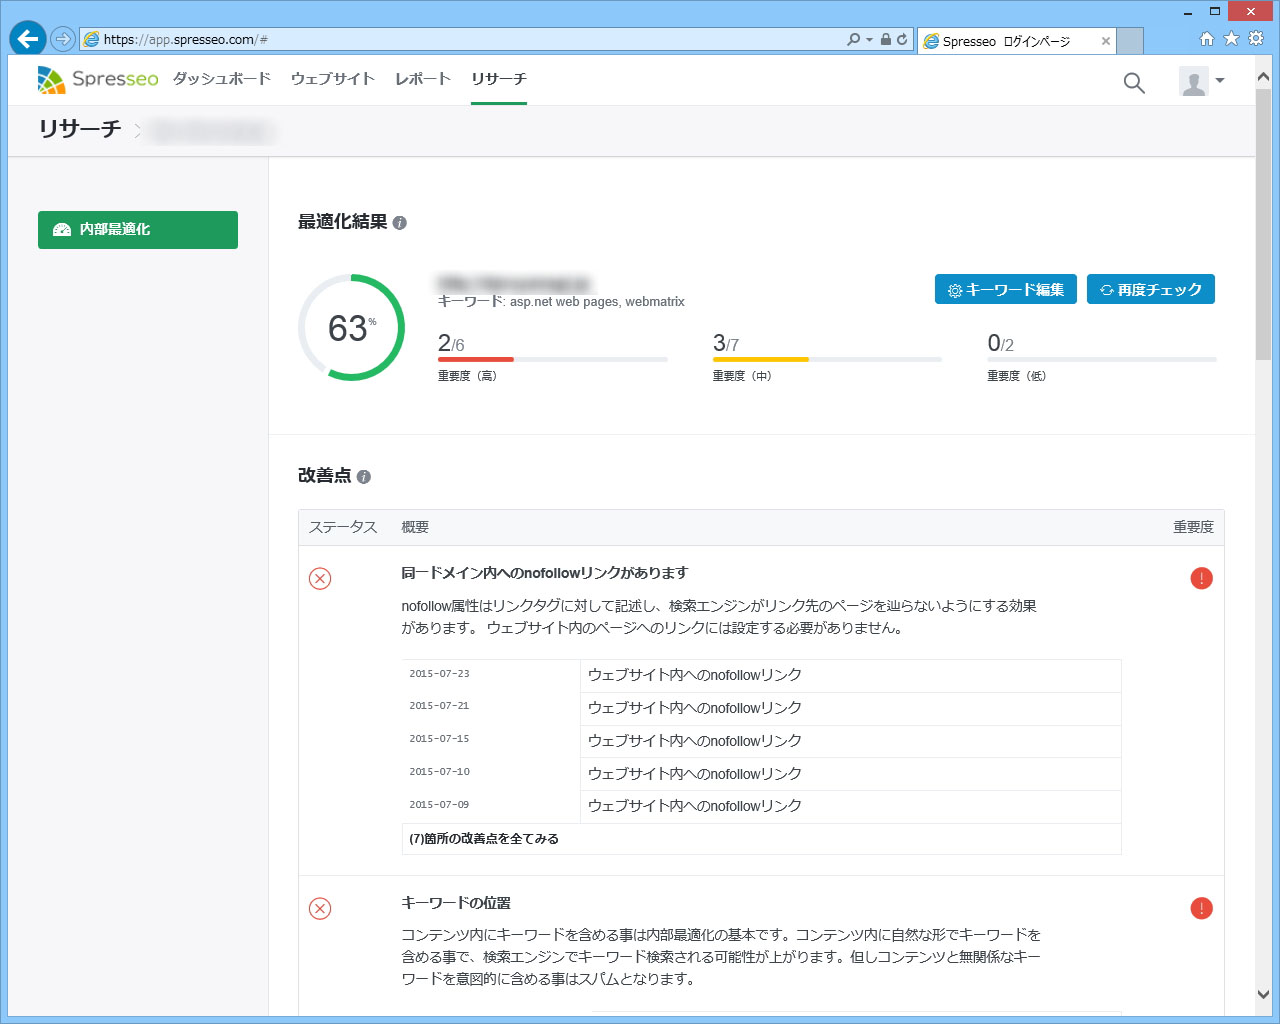Expand the account dropdown next to the avatar
The image size is (1280, 1024).
(x=1217, y=82)
